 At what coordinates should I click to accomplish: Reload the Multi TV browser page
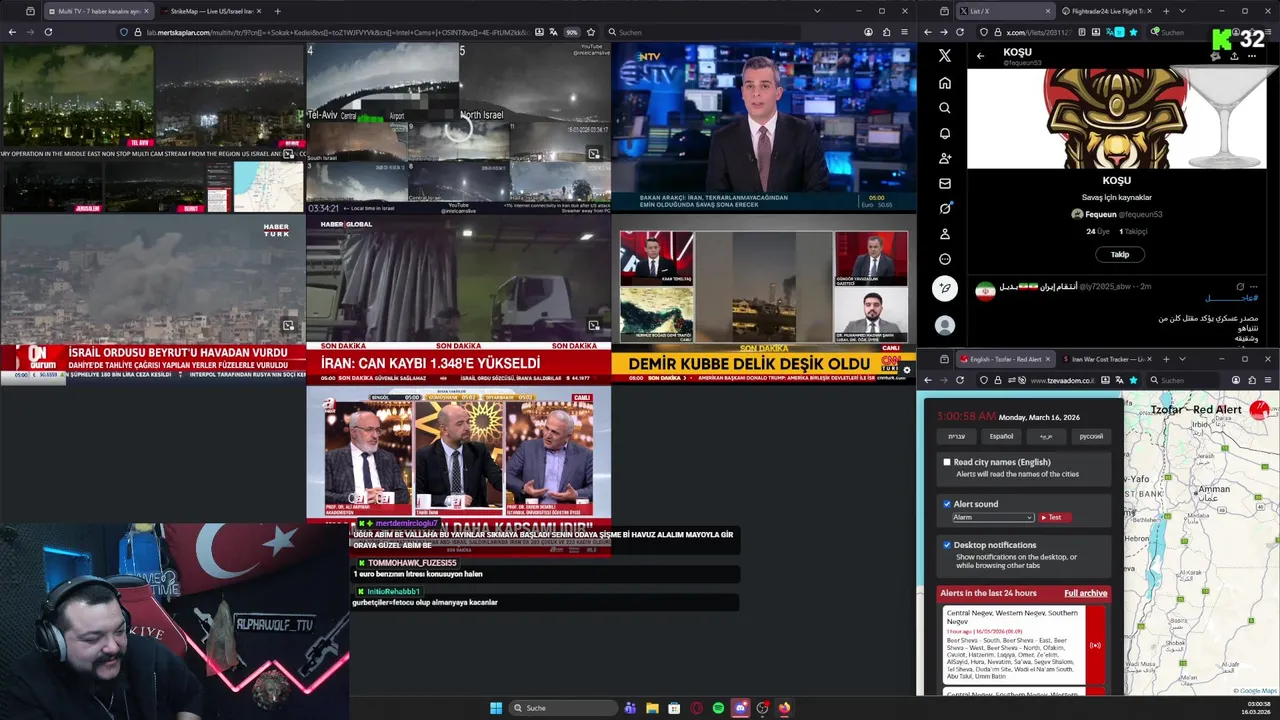[x=48, y=32]
